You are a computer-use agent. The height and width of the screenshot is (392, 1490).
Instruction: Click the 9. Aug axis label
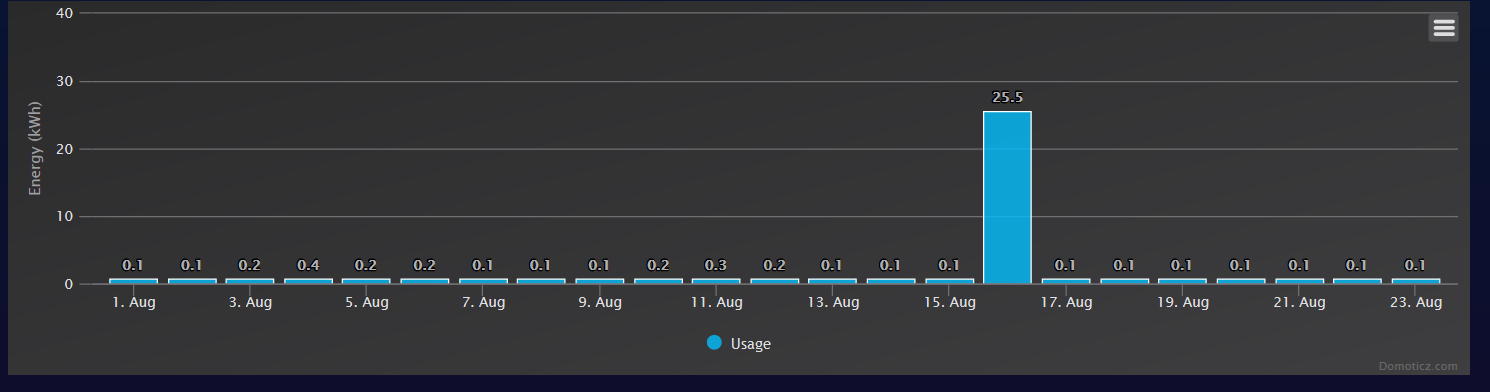point(599,302)
